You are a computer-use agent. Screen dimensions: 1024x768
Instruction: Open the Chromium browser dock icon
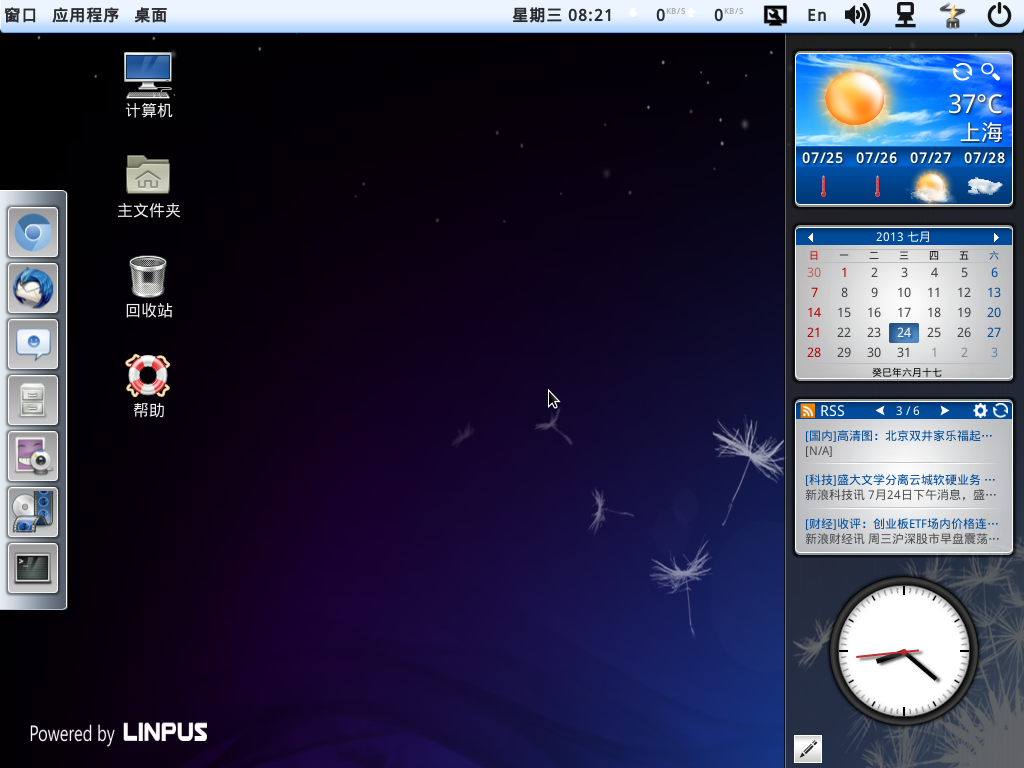tap(33, 232)
